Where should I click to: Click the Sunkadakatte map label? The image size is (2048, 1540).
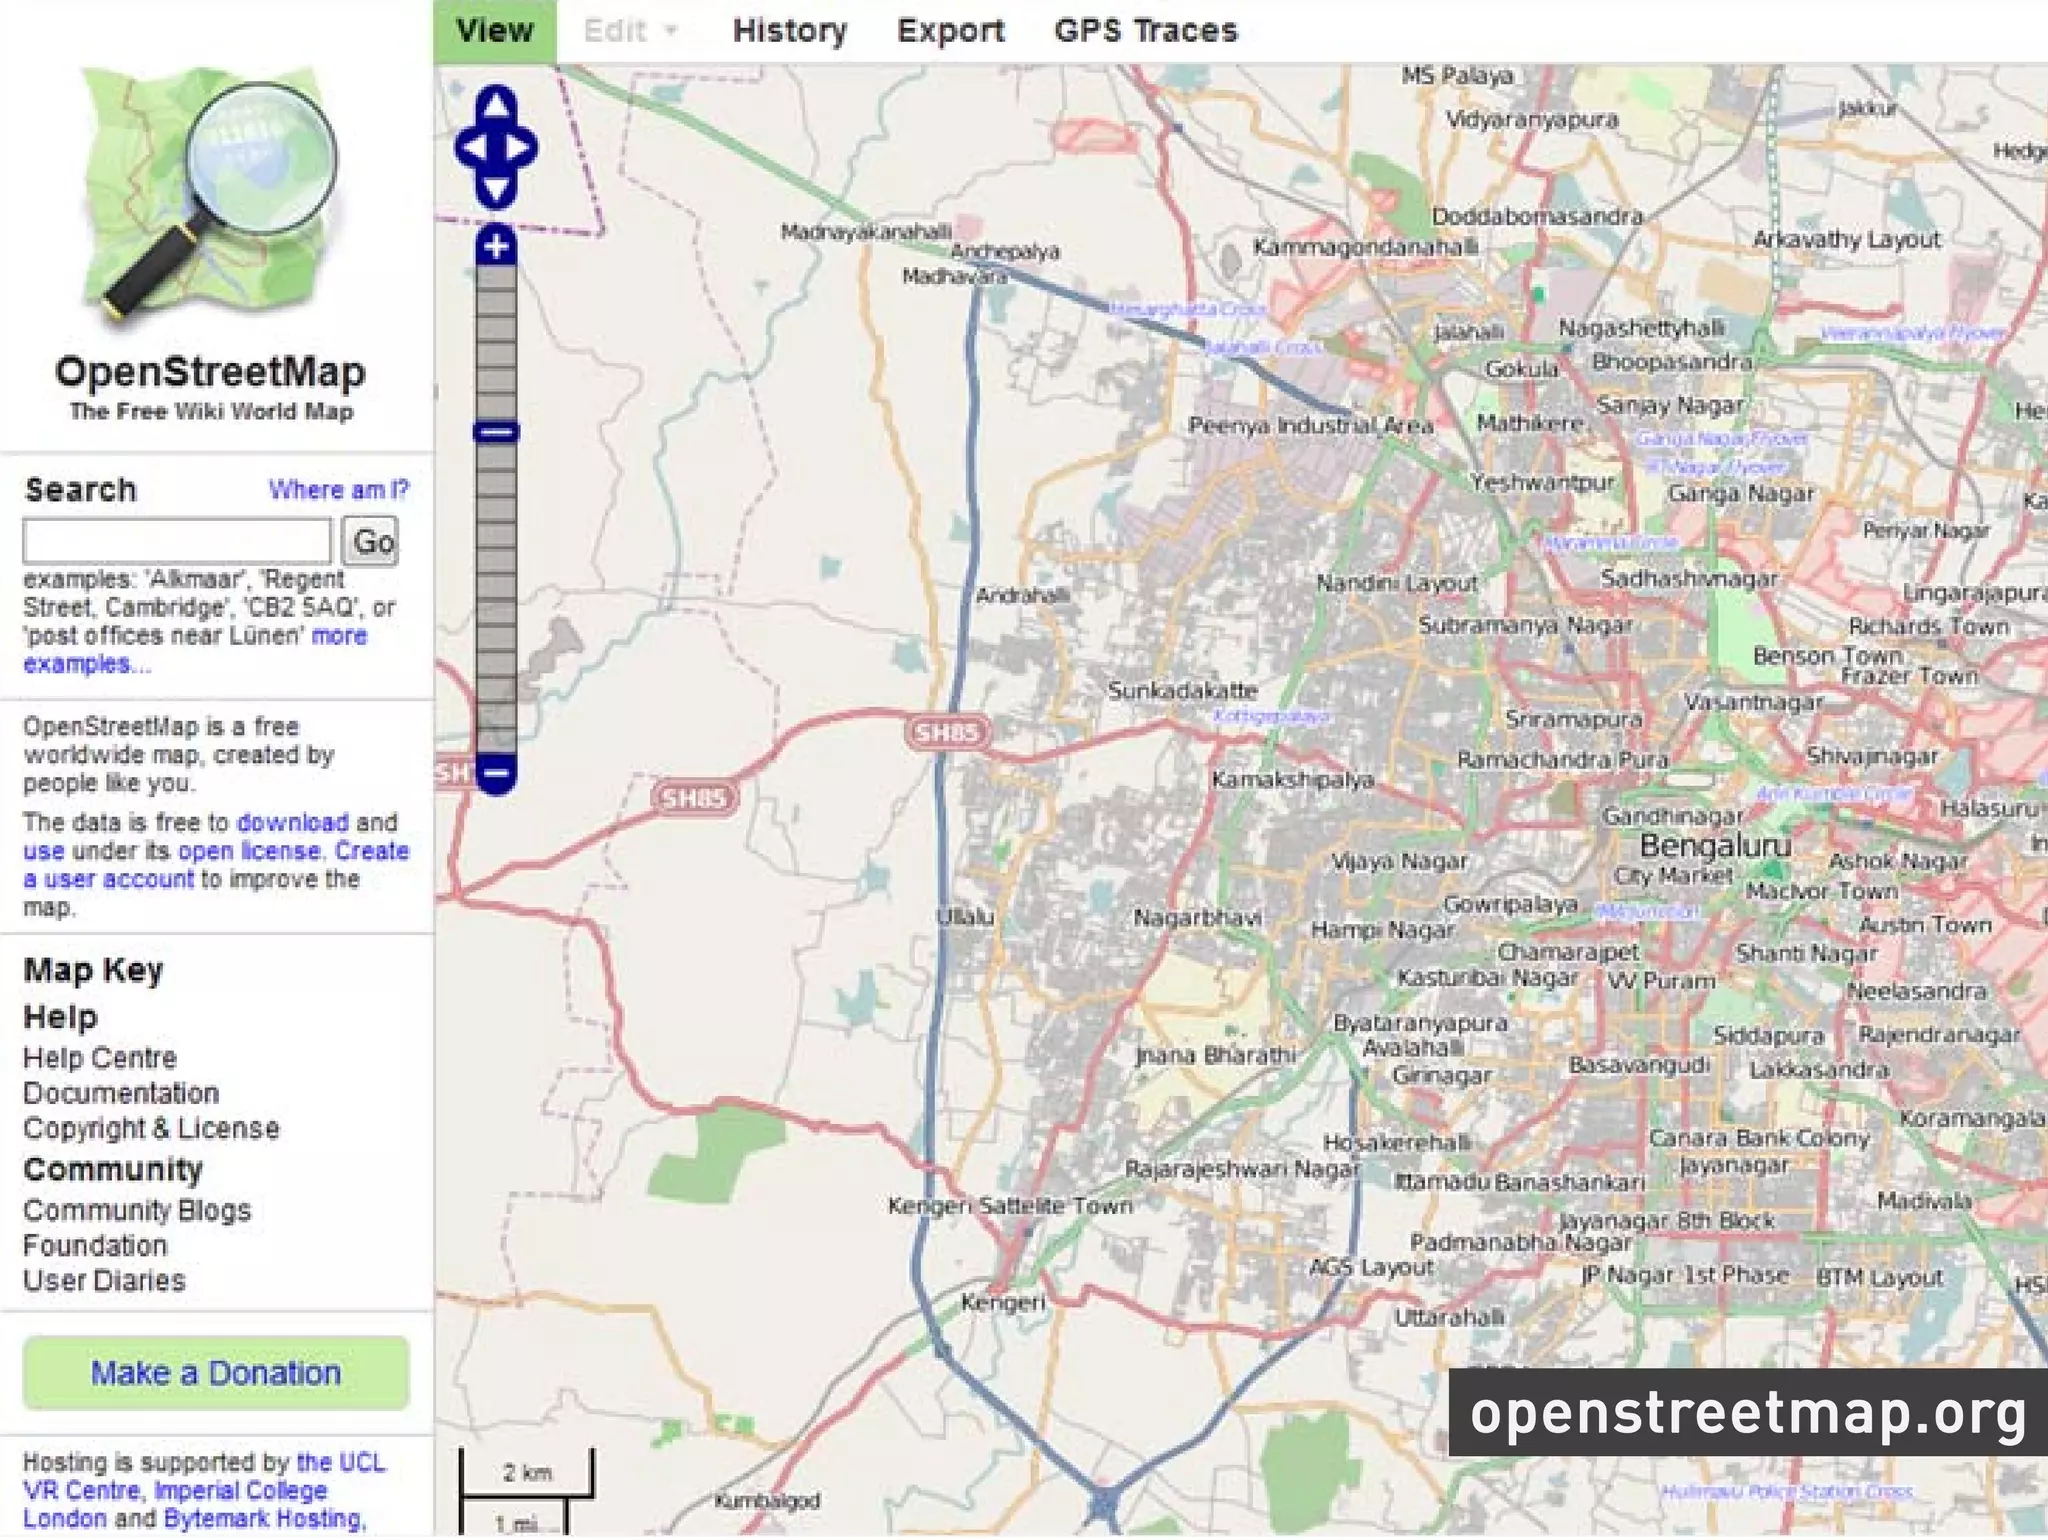1183,690
